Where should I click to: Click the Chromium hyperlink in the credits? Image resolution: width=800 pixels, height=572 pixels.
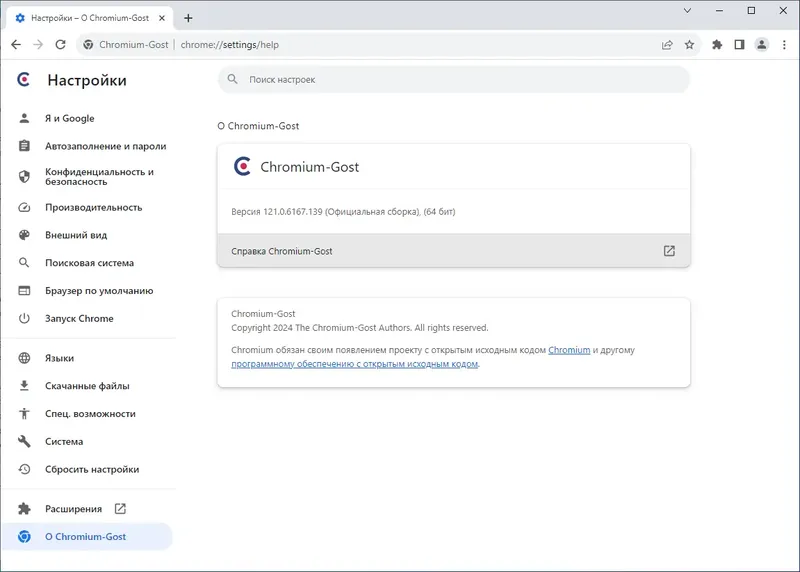pyautogui.click(x=569, y=351)
